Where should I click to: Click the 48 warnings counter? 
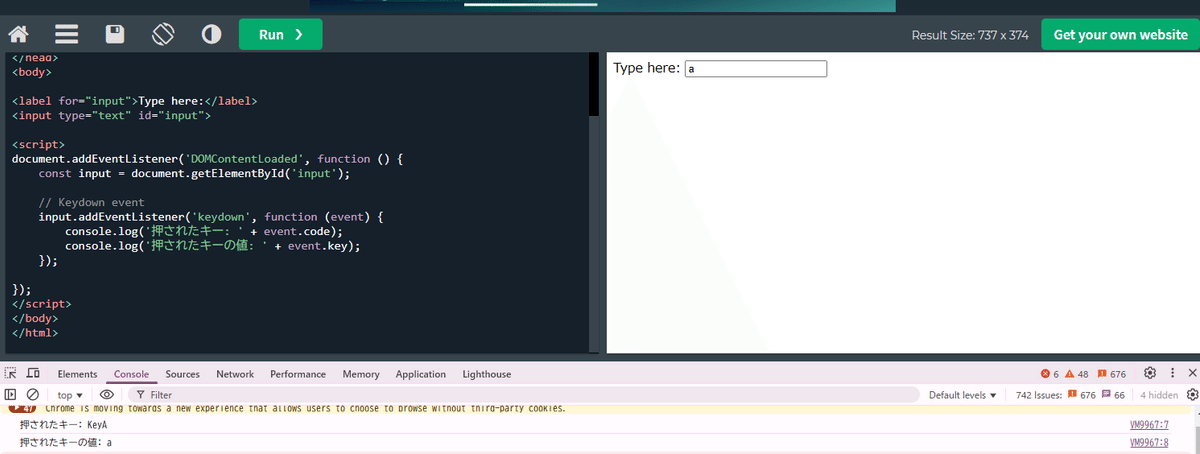(1077, 374)
